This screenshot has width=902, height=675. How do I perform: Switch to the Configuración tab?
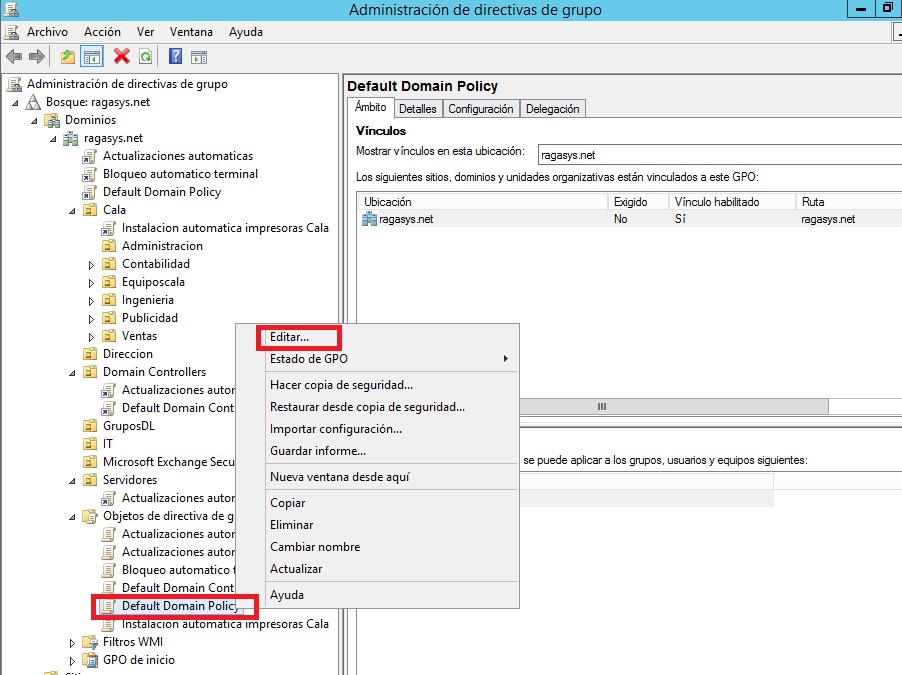click(x=481, y=109)
